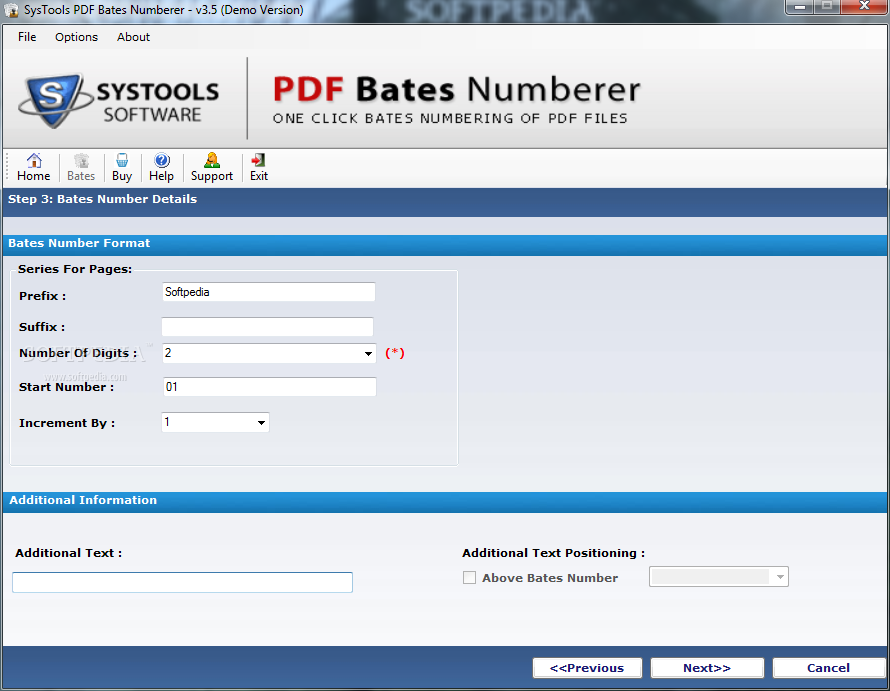Close the PDF Bates Numberer window
The width and height of the screenshot is (890, 691).
click(864, 6)
